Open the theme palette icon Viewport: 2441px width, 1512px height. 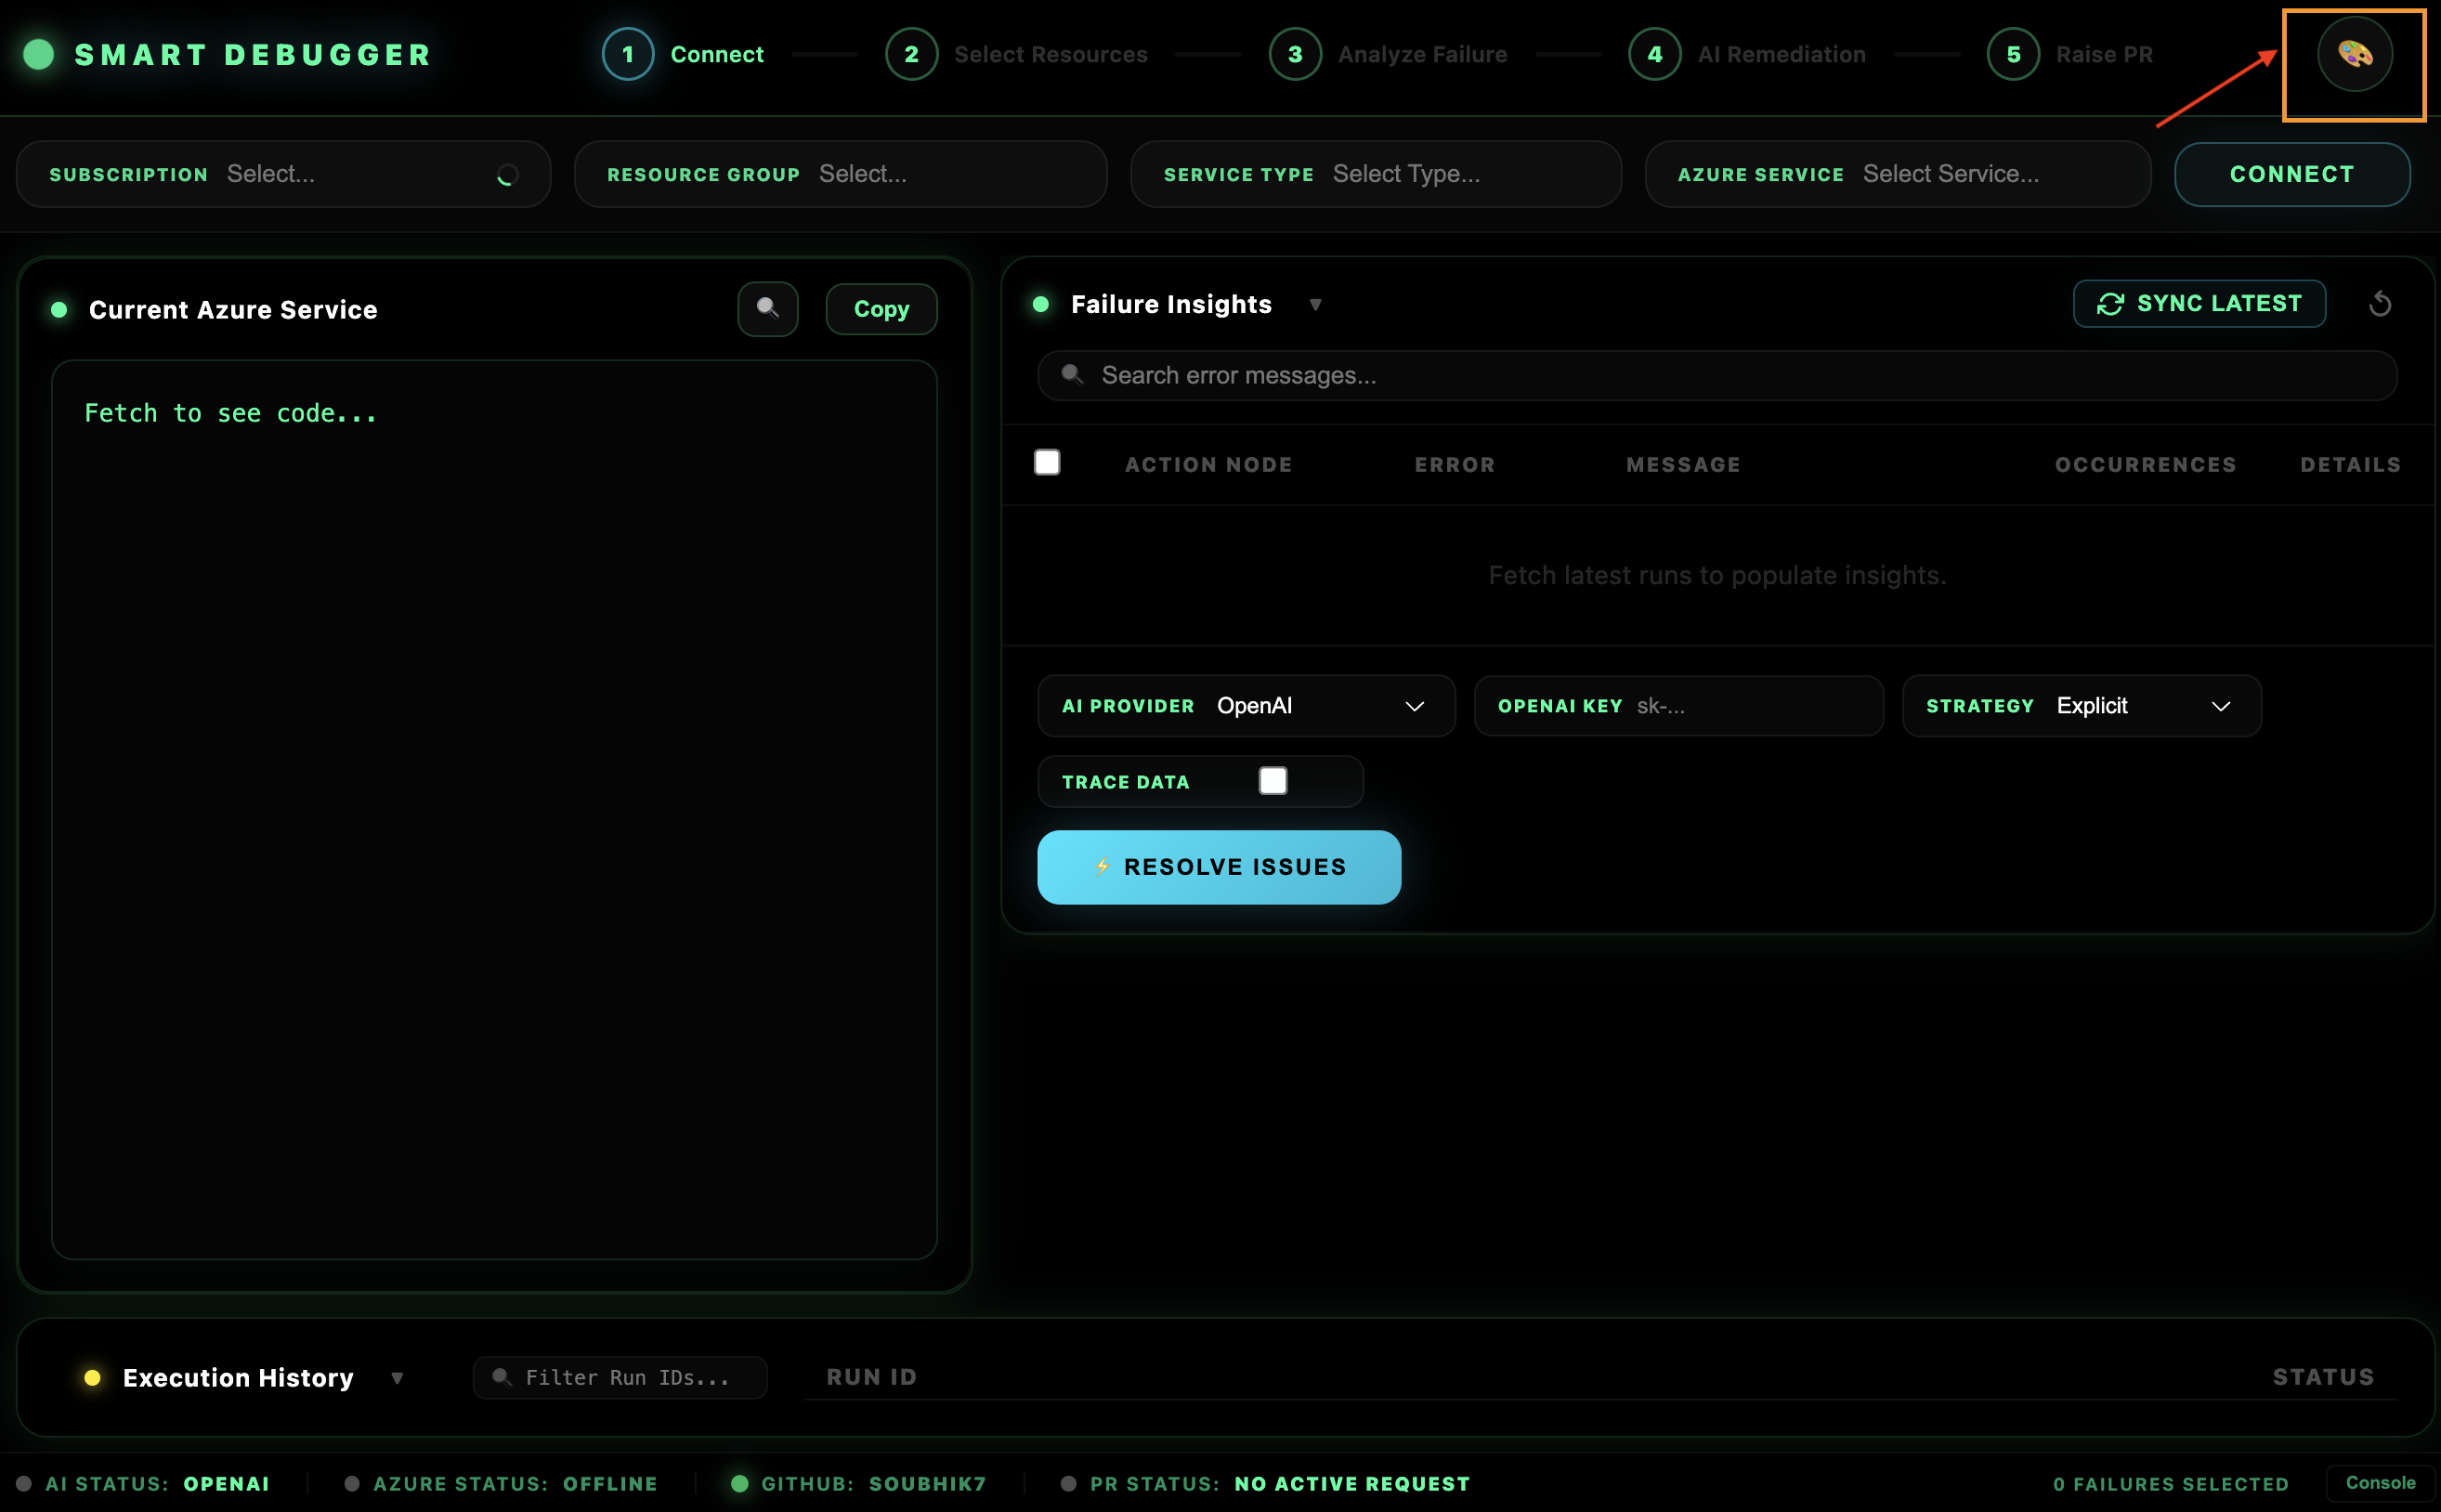2354,54
